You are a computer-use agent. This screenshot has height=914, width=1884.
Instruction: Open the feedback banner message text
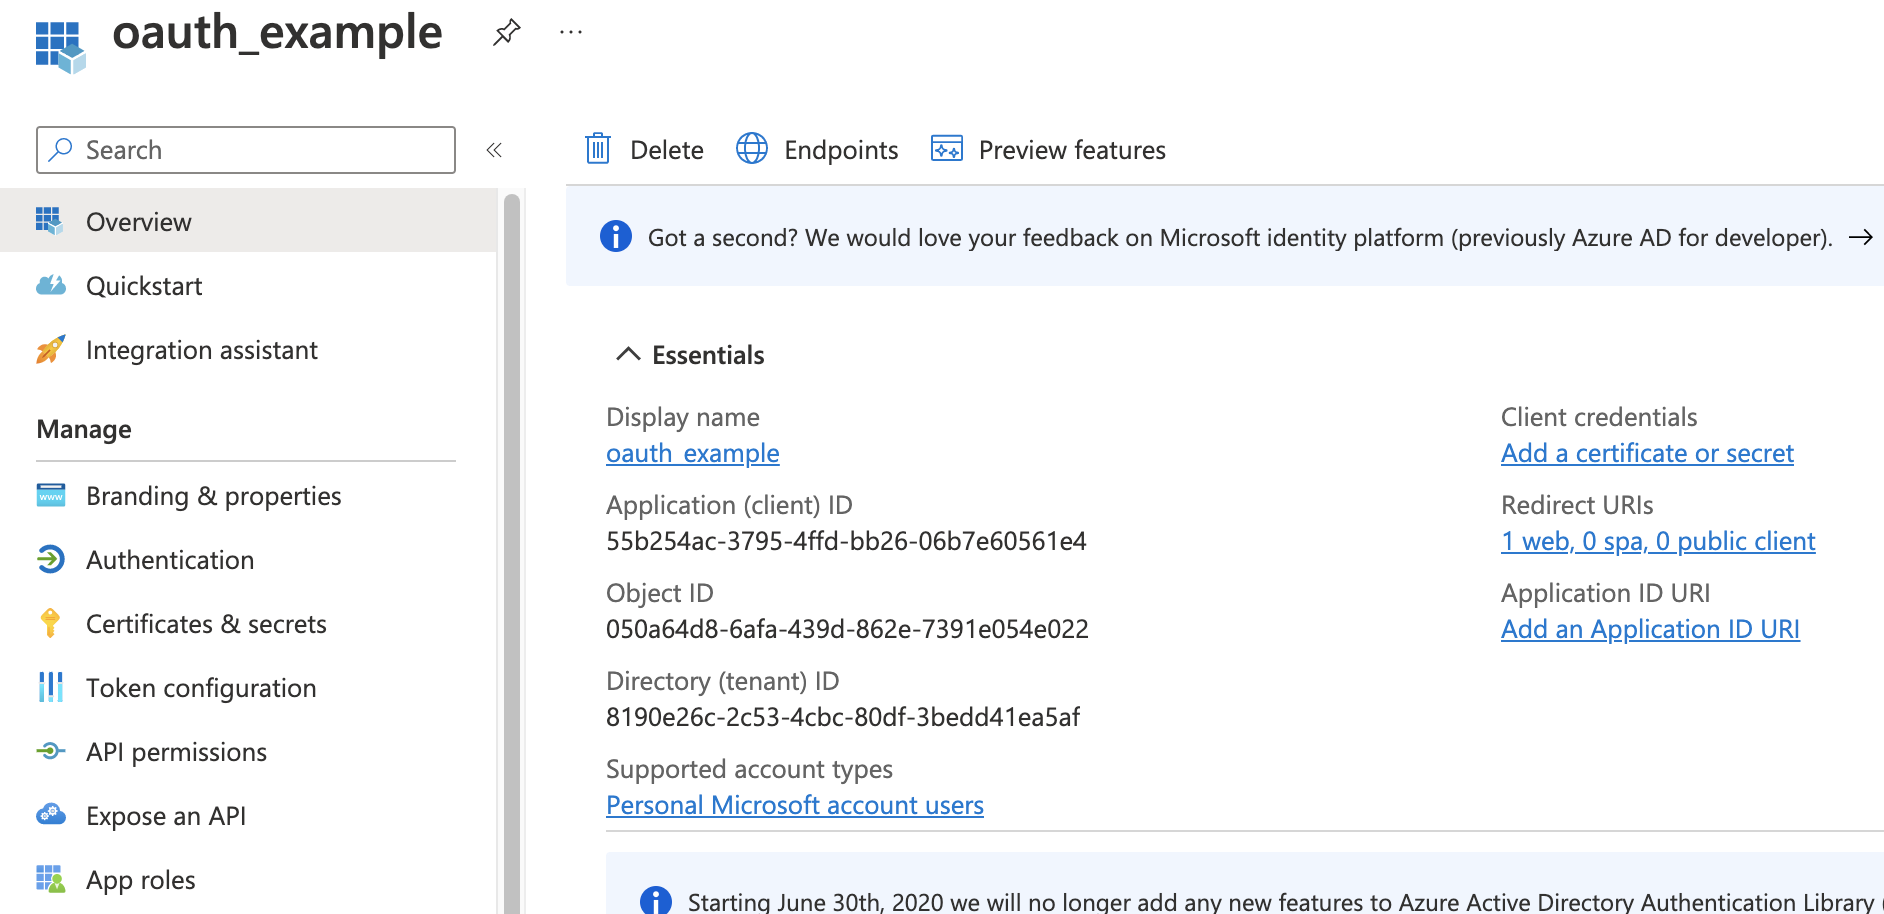[x=1240, y=238]
